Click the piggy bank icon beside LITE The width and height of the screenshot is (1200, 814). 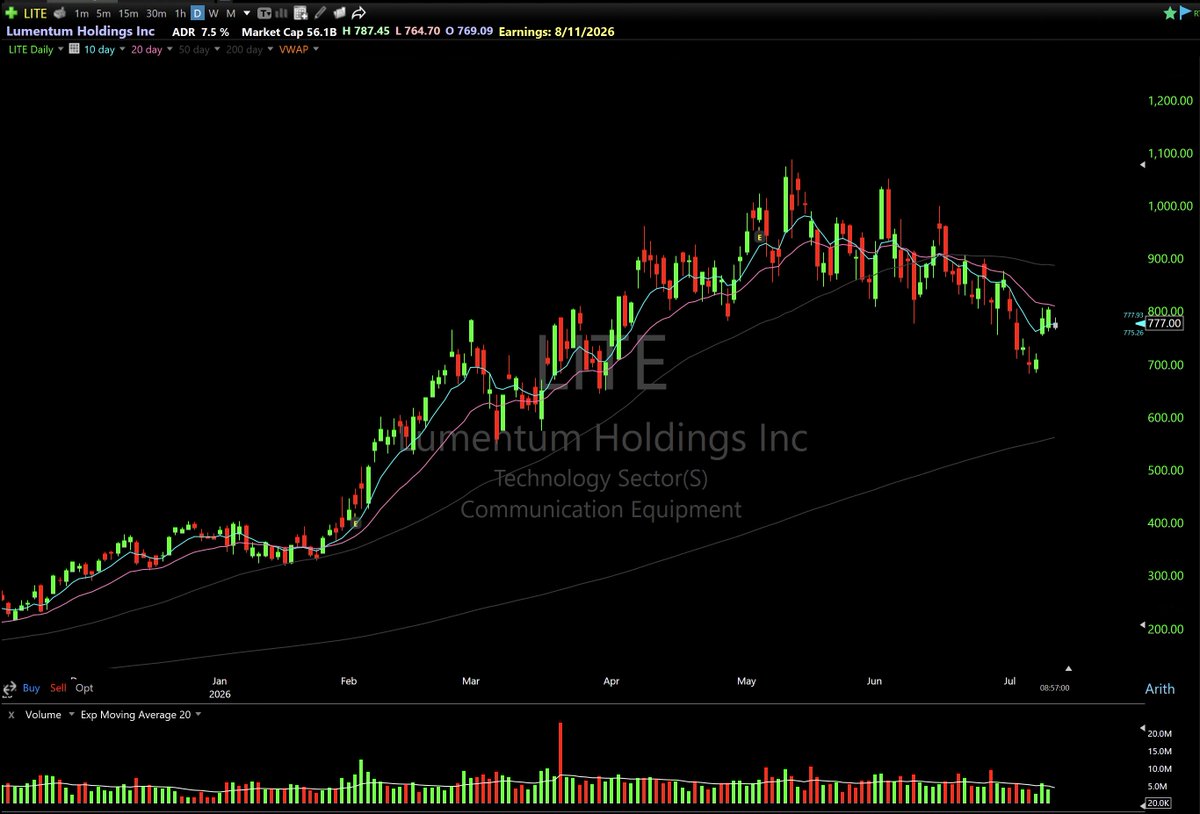click(x=60, y=13)
